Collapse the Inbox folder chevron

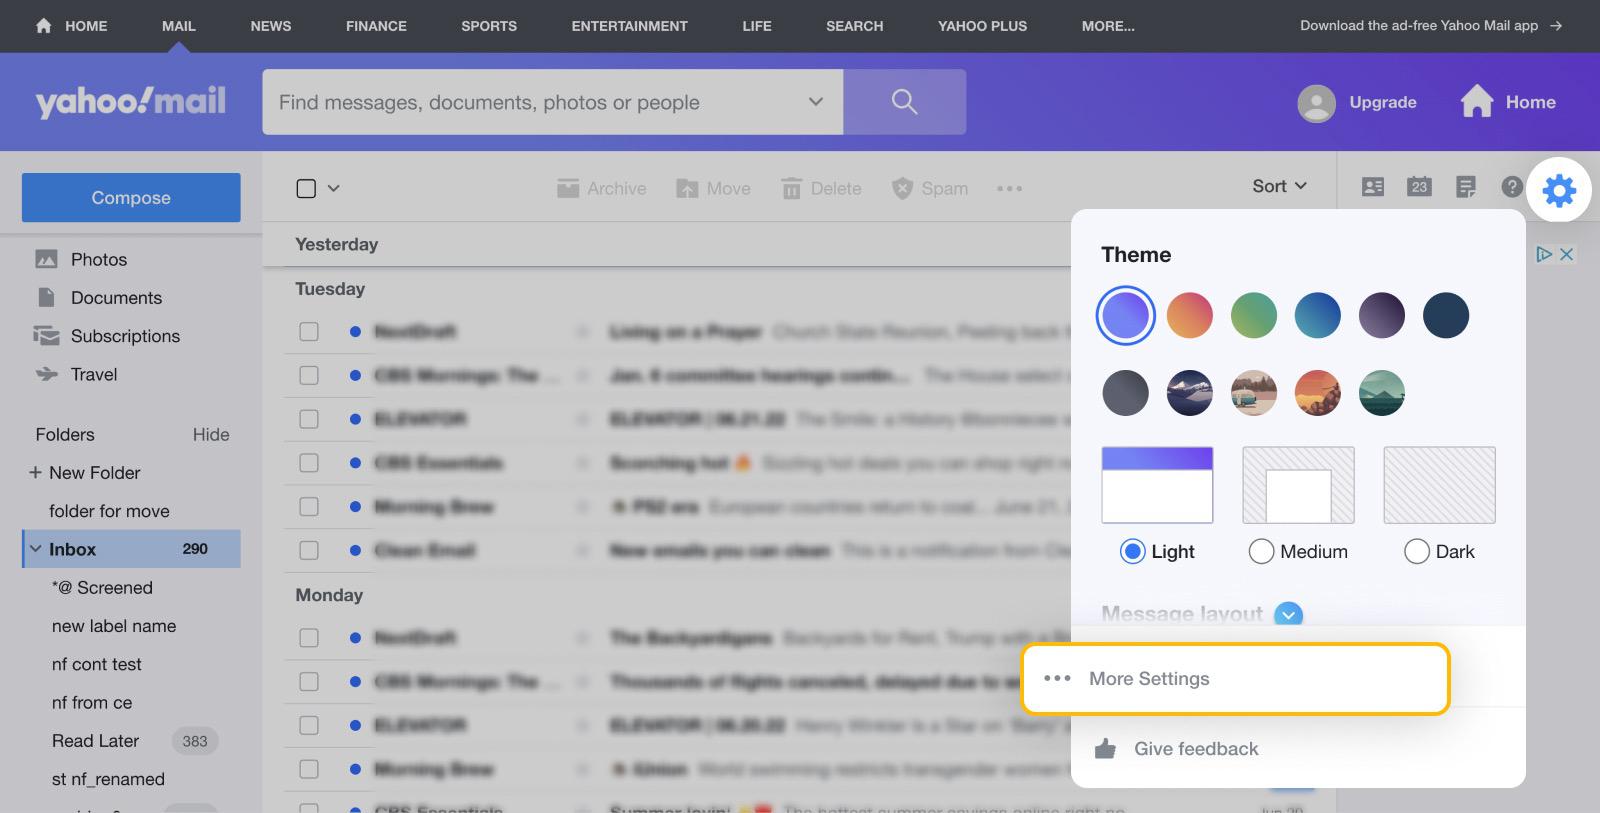coord(36,549)
